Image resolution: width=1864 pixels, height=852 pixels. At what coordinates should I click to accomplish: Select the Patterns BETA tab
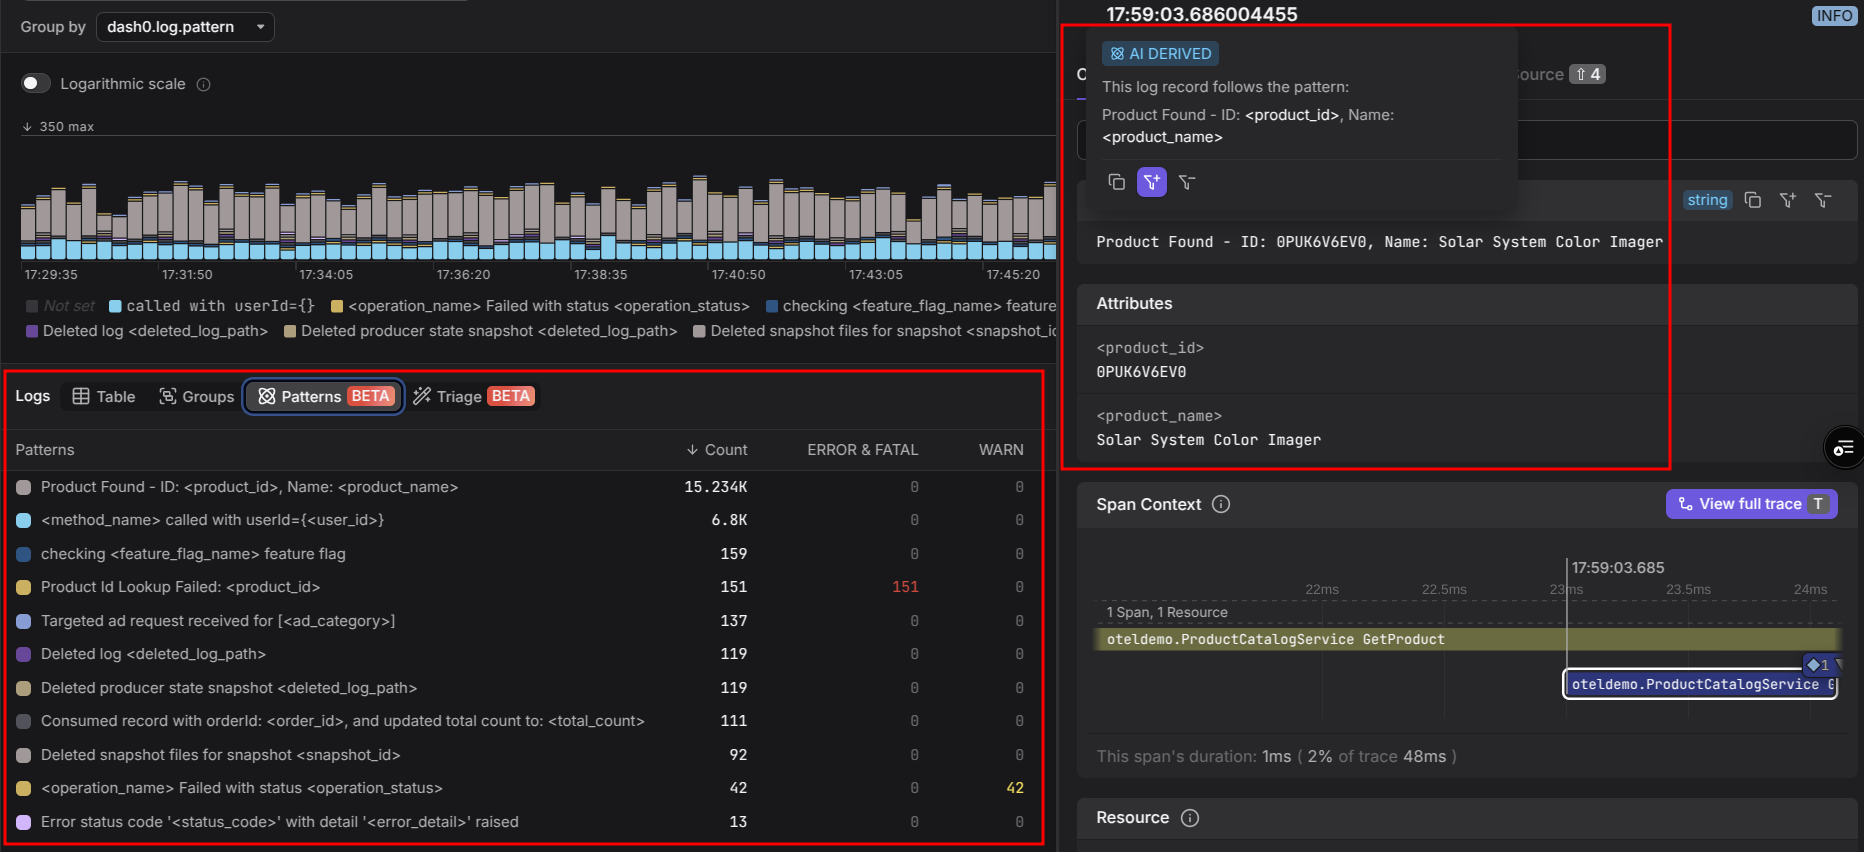[324, 397]
